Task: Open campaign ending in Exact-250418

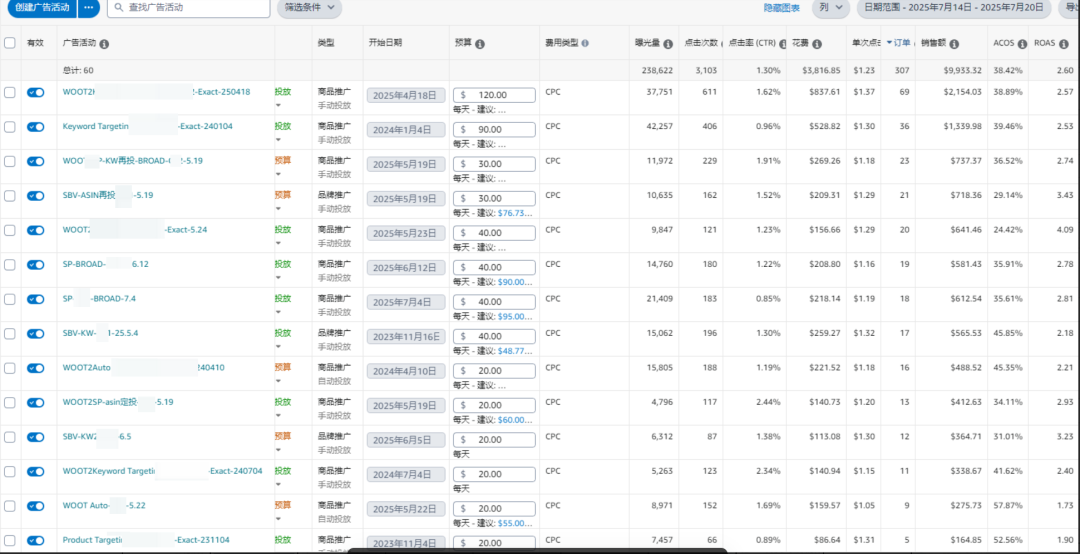Action: tap(156, 92)
